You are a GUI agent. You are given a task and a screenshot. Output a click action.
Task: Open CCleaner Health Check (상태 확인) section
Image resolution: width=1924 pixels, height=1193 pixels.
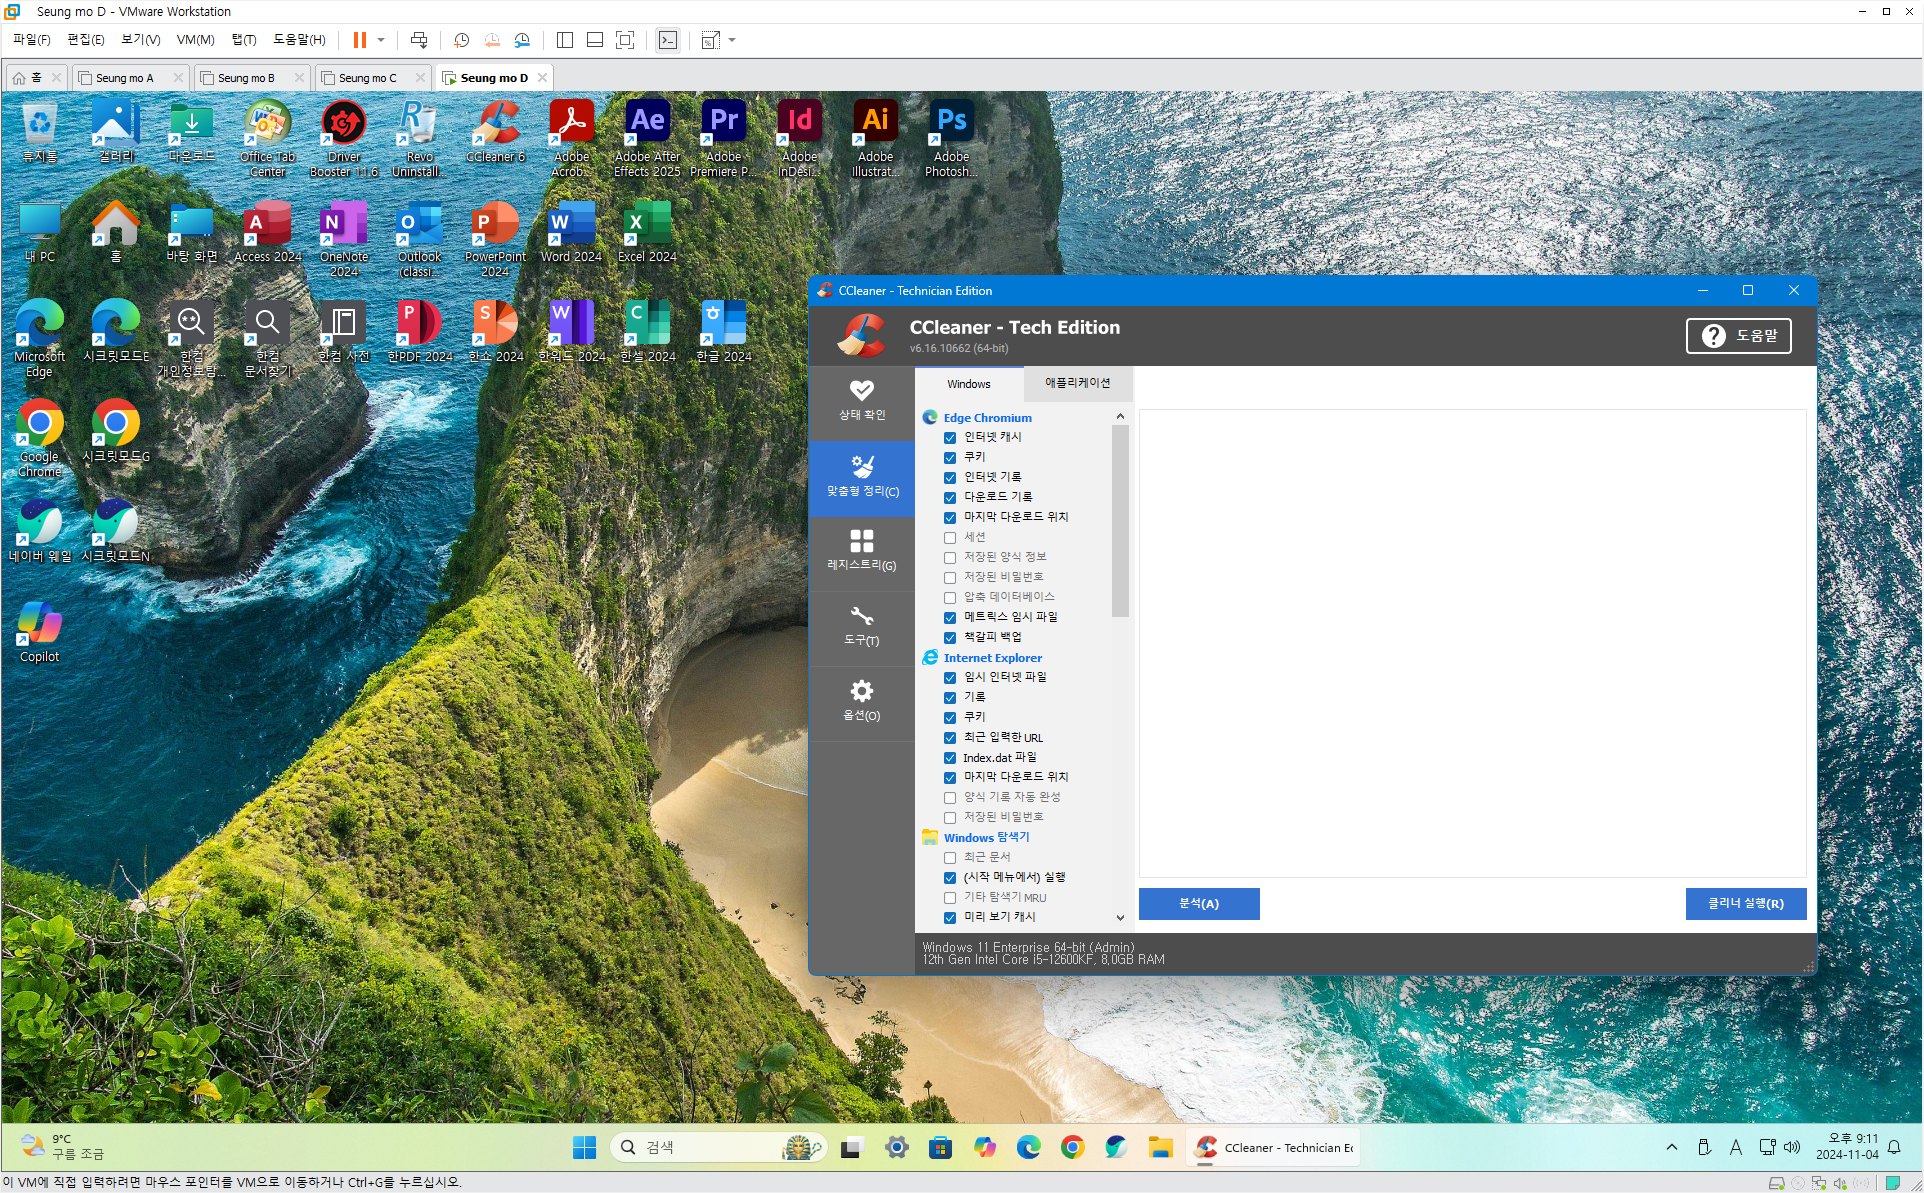tap(861, 400)
